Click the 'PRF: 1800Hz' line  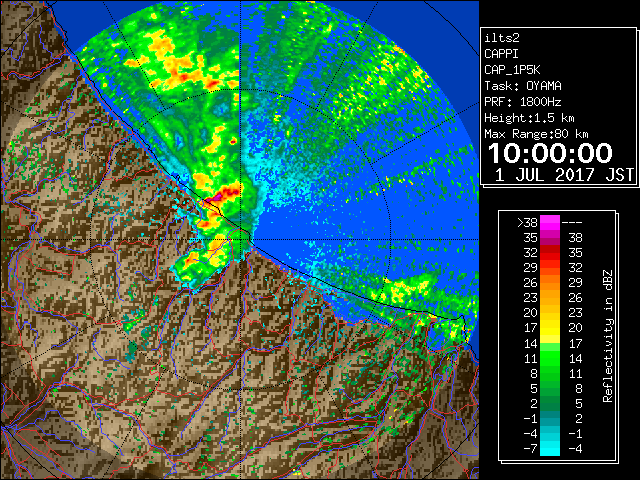click(522, 102)
